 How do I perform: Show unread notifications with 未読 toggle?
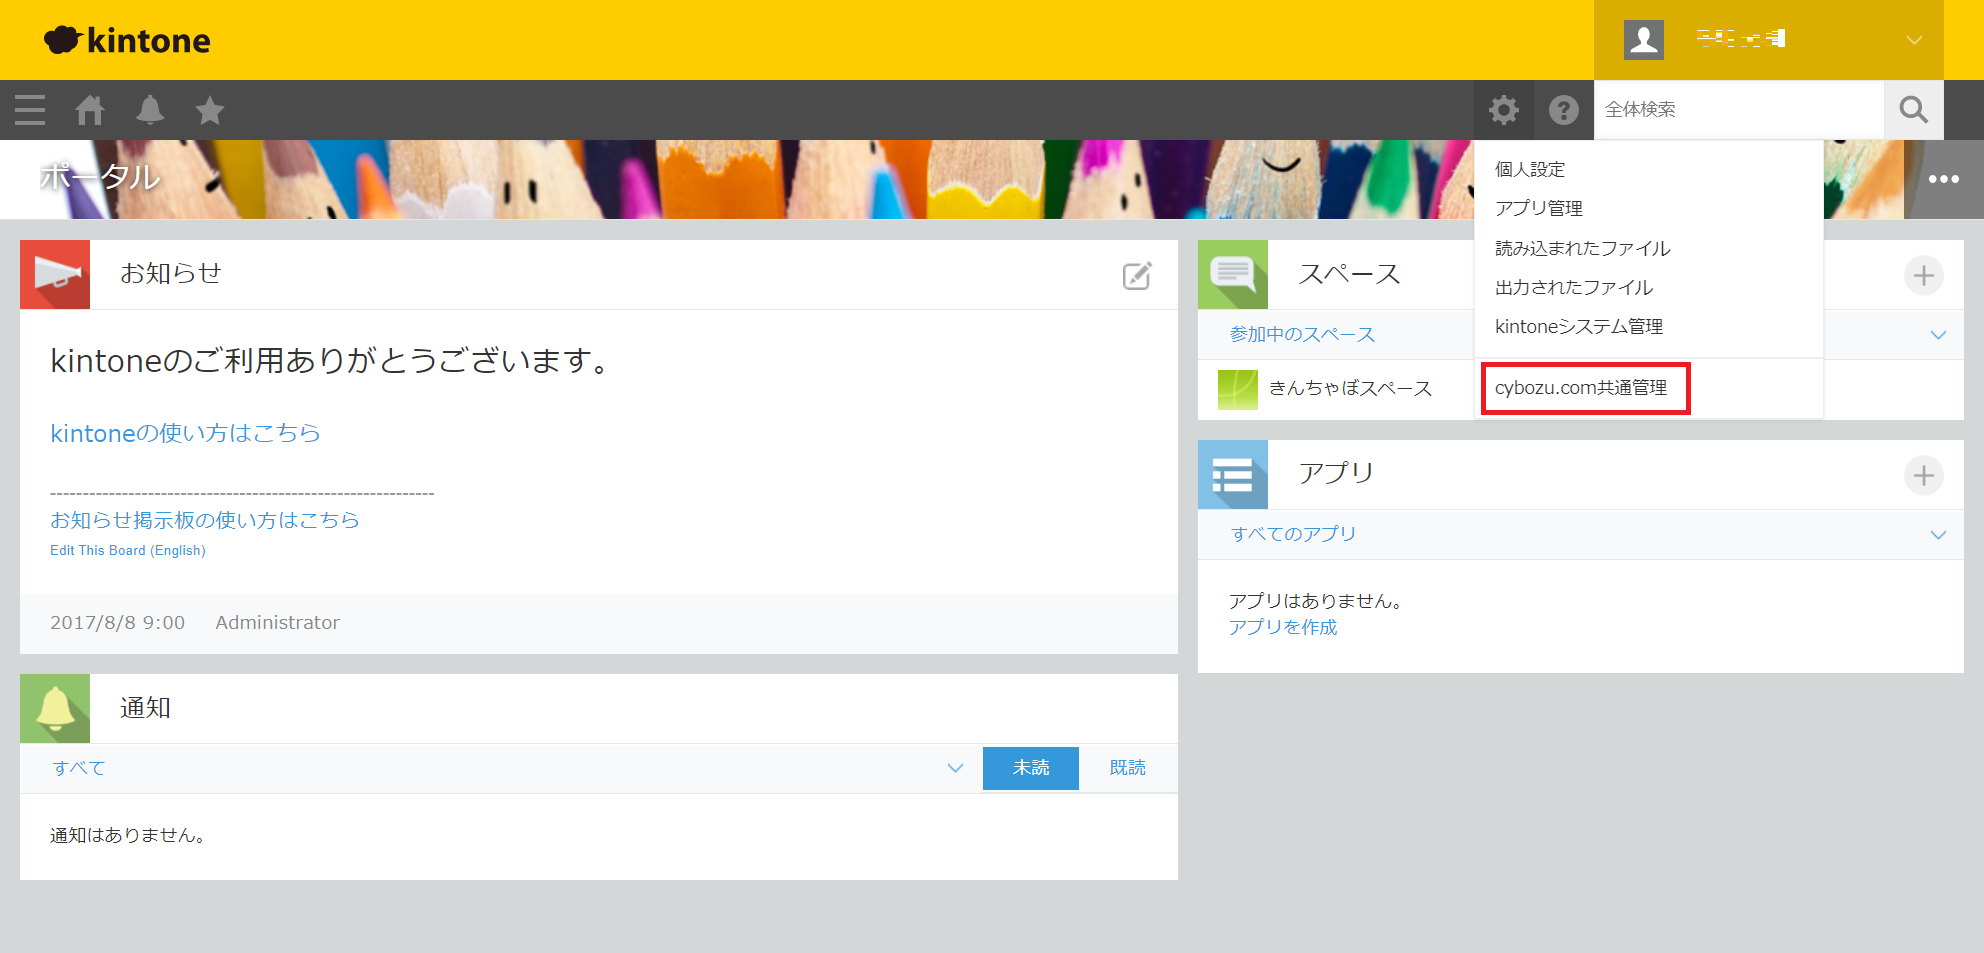tap(1030, 768)
